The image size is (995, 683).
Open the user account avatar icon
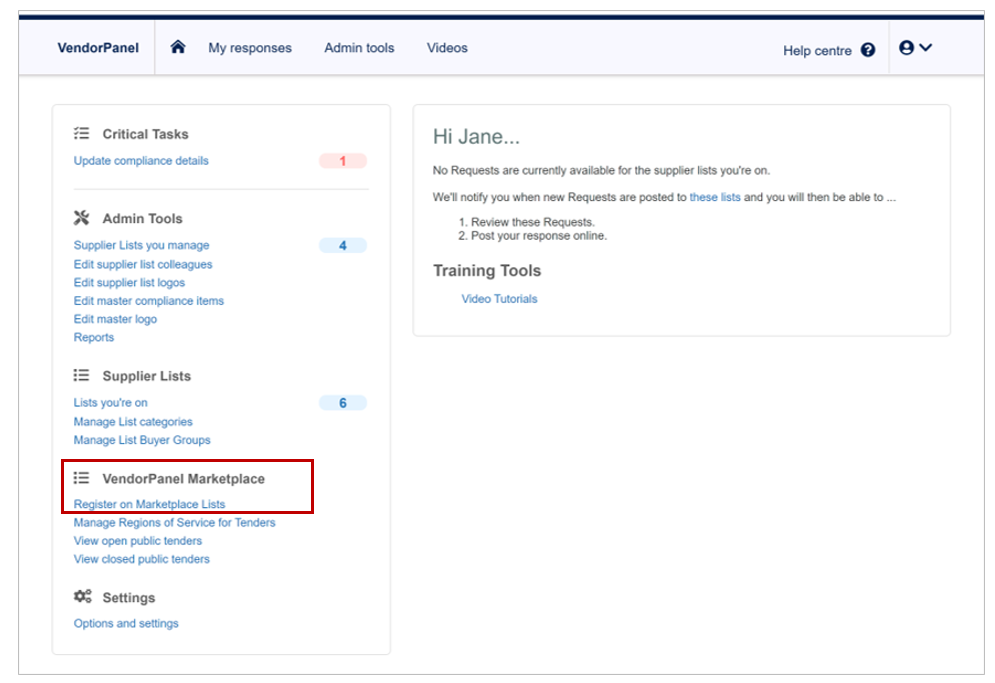pyautogui.click(x=906, y=48)
